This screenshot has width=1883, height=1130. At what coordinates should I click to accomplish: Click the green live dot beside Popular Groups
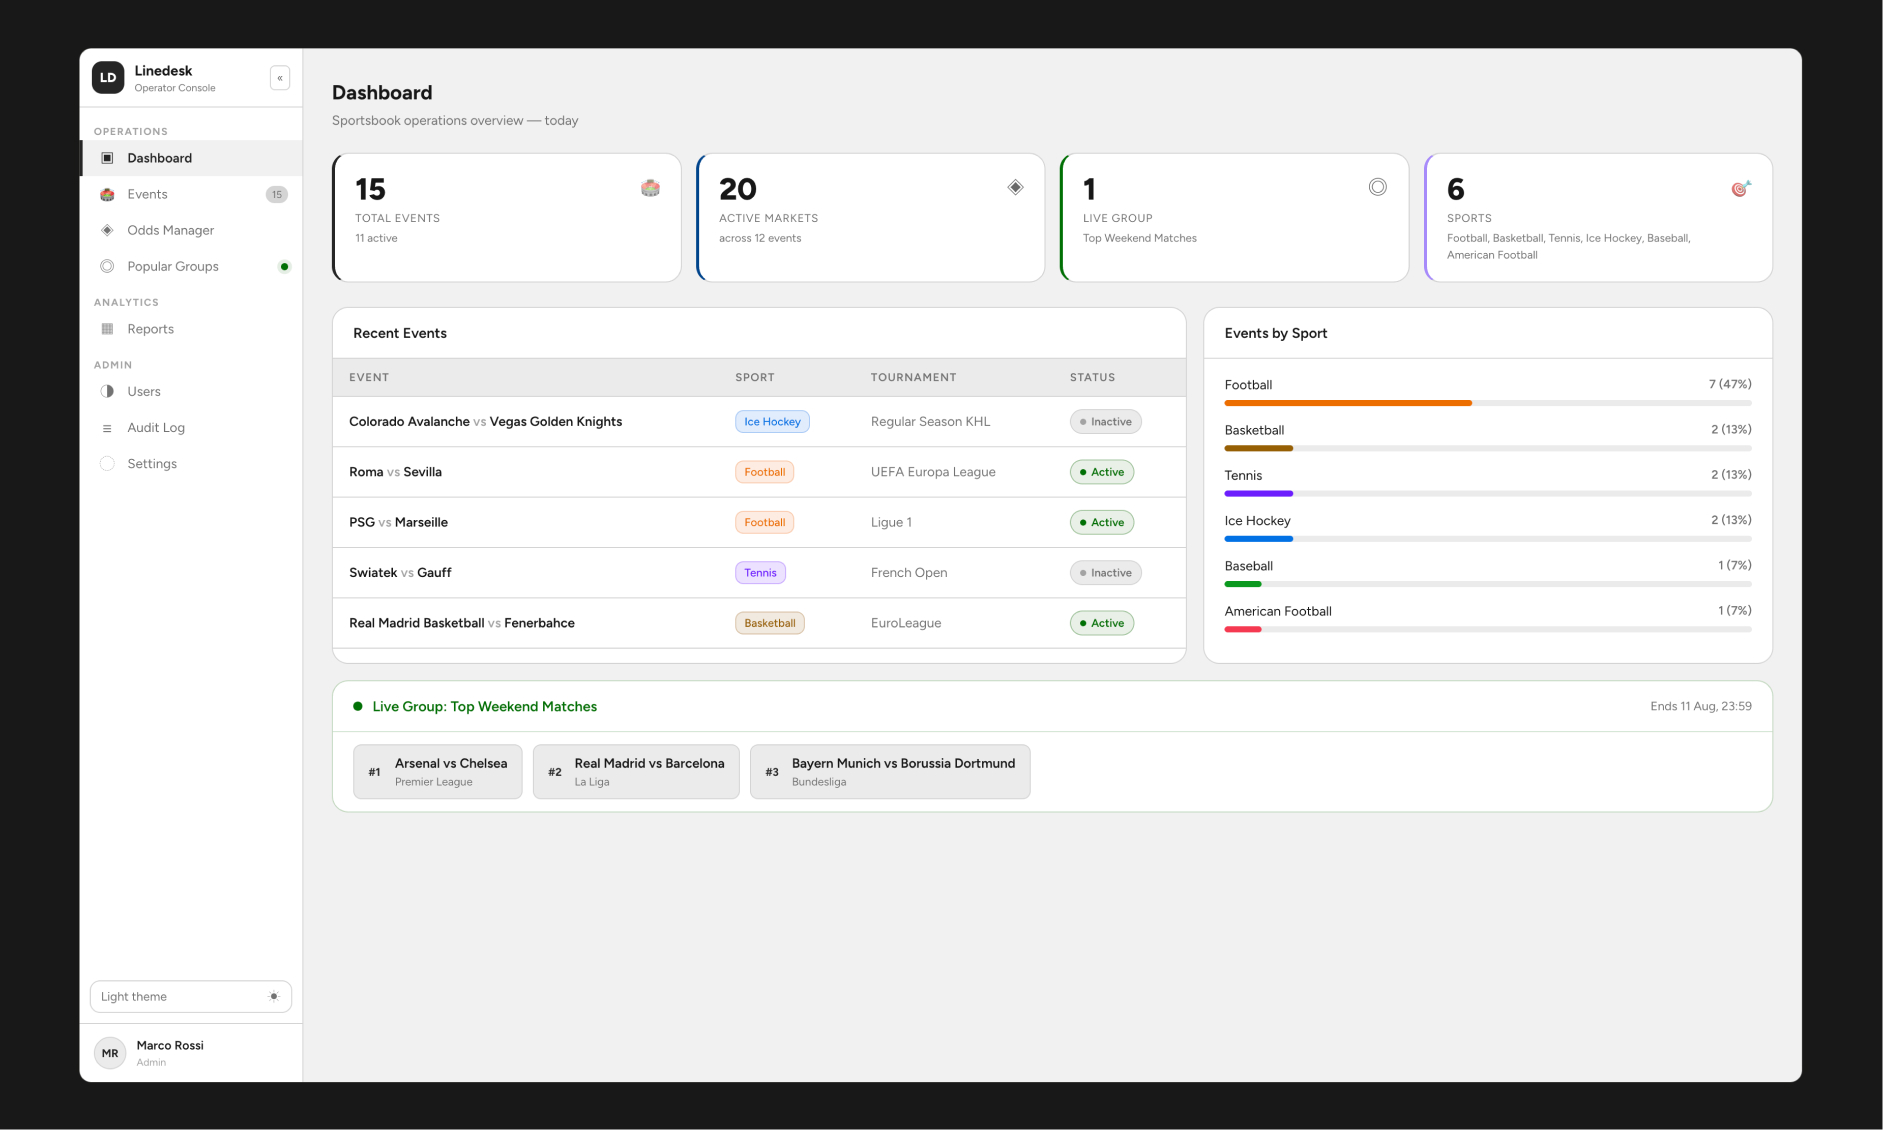pyautogui.click(x=284, y=266)
